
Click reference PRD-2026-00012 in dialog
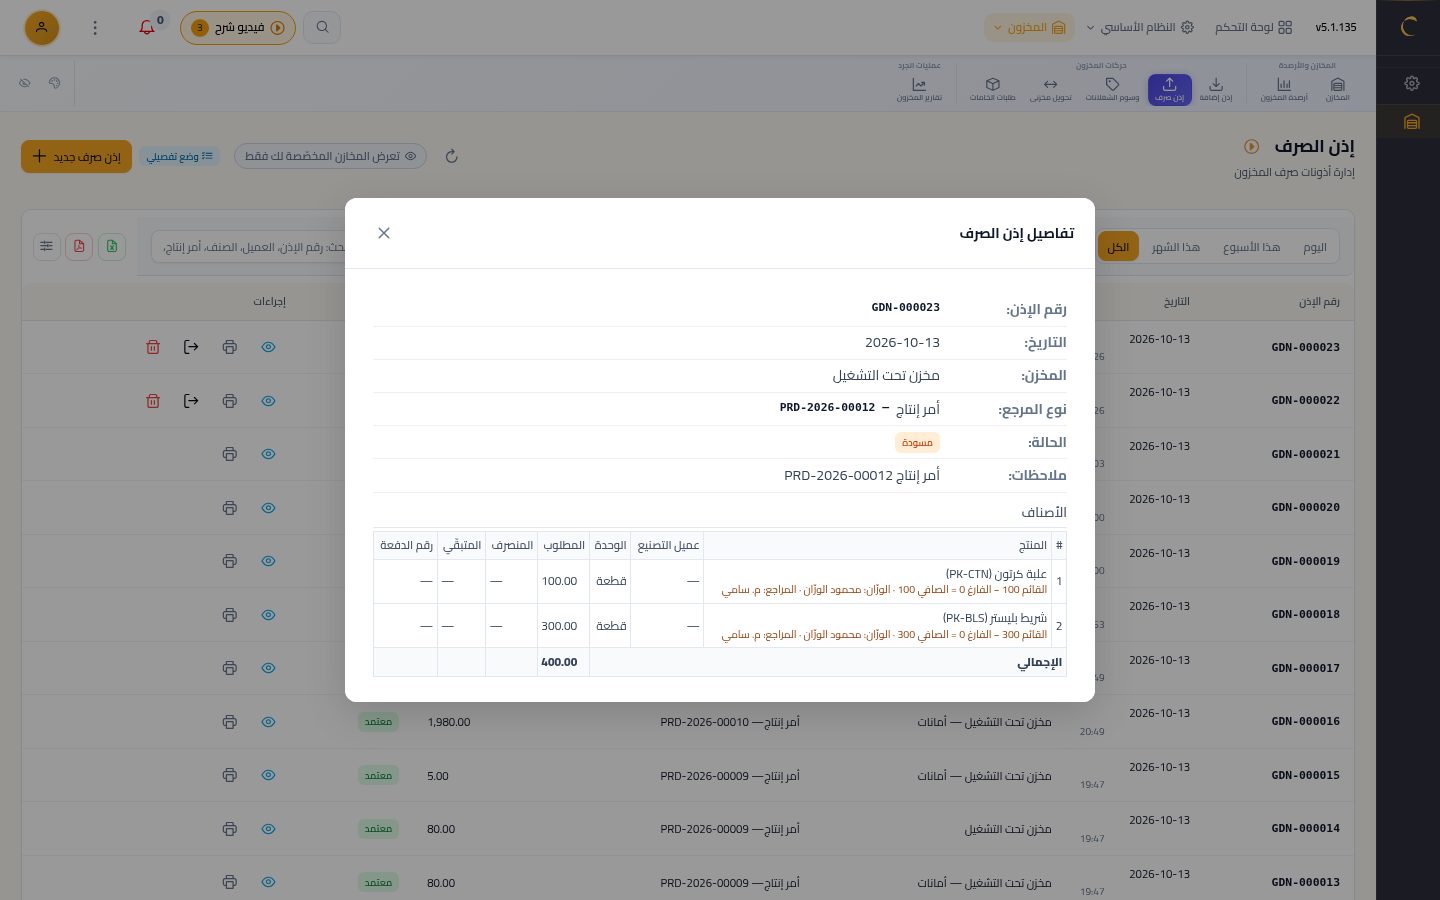(x=827, y=408)
